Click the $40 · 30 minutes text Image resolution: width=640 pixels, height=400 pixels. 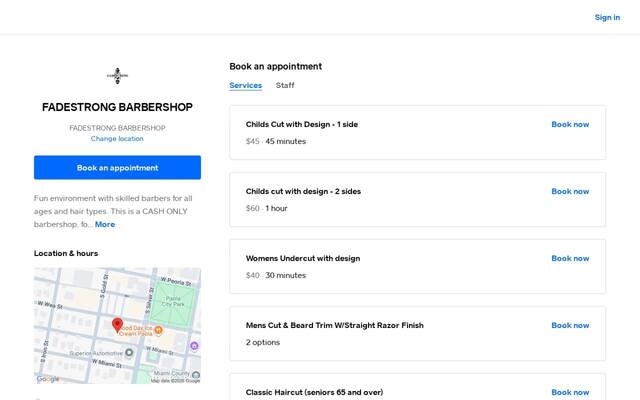[276, 275]
